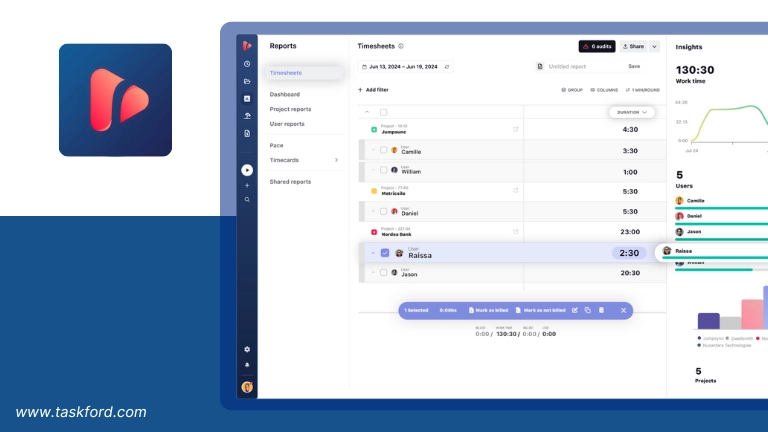Collapse the Daniel row chevron
Image resolution: width=768 pixels, height=432 pixels.
[x=373, y=212]
